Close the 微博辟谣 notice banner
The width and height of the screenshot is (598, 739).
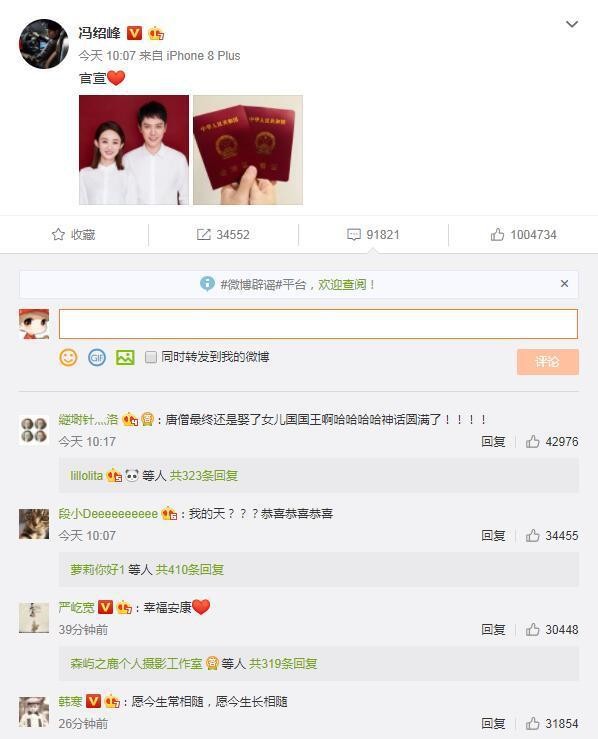point(564,284)
